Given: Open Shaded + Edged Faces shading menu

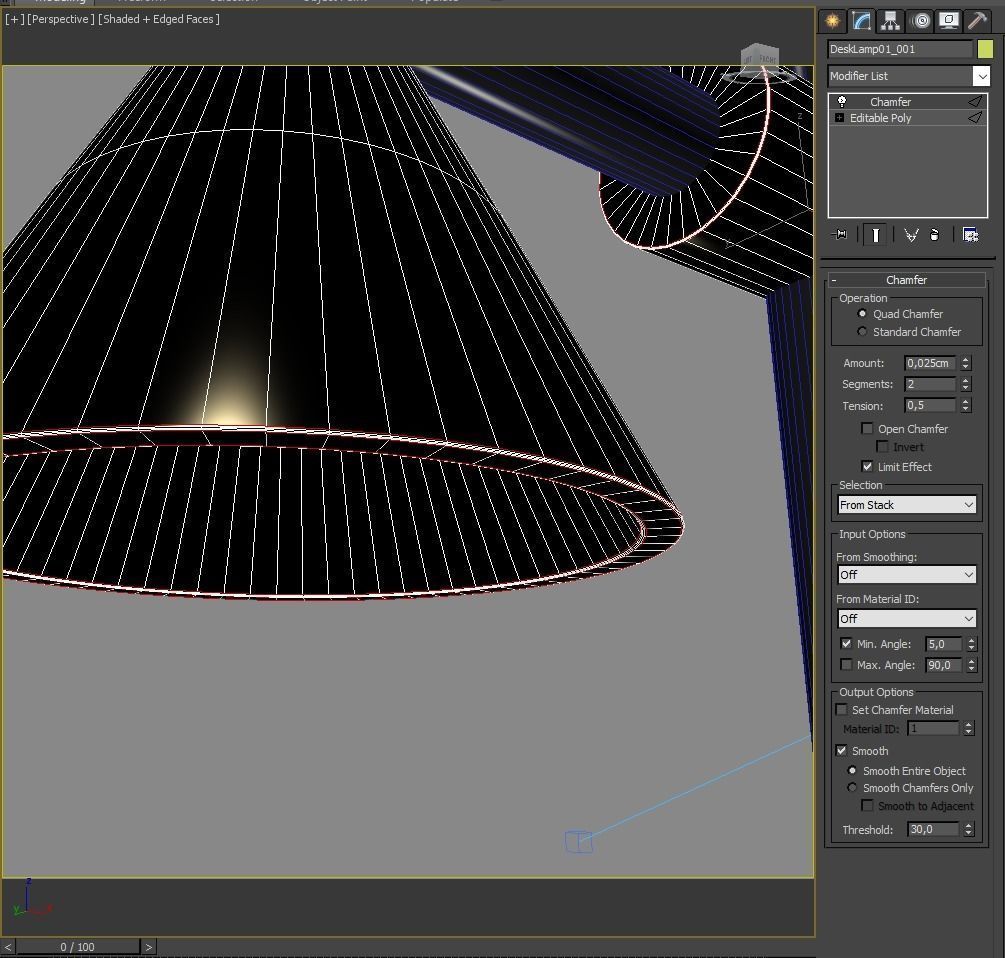Looking at the screenshot, I should [x=159, y=19].
